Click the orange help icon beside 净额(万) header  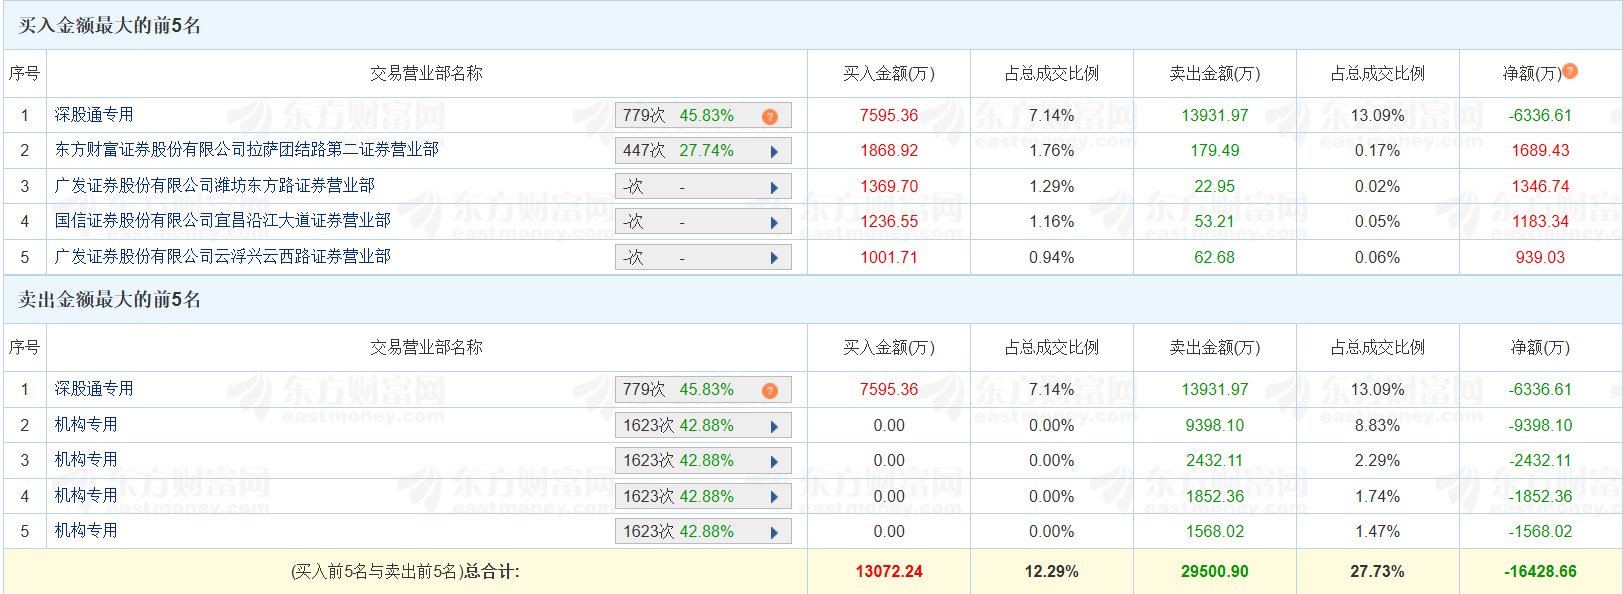pyautogui.click(x=1570, y=71)
